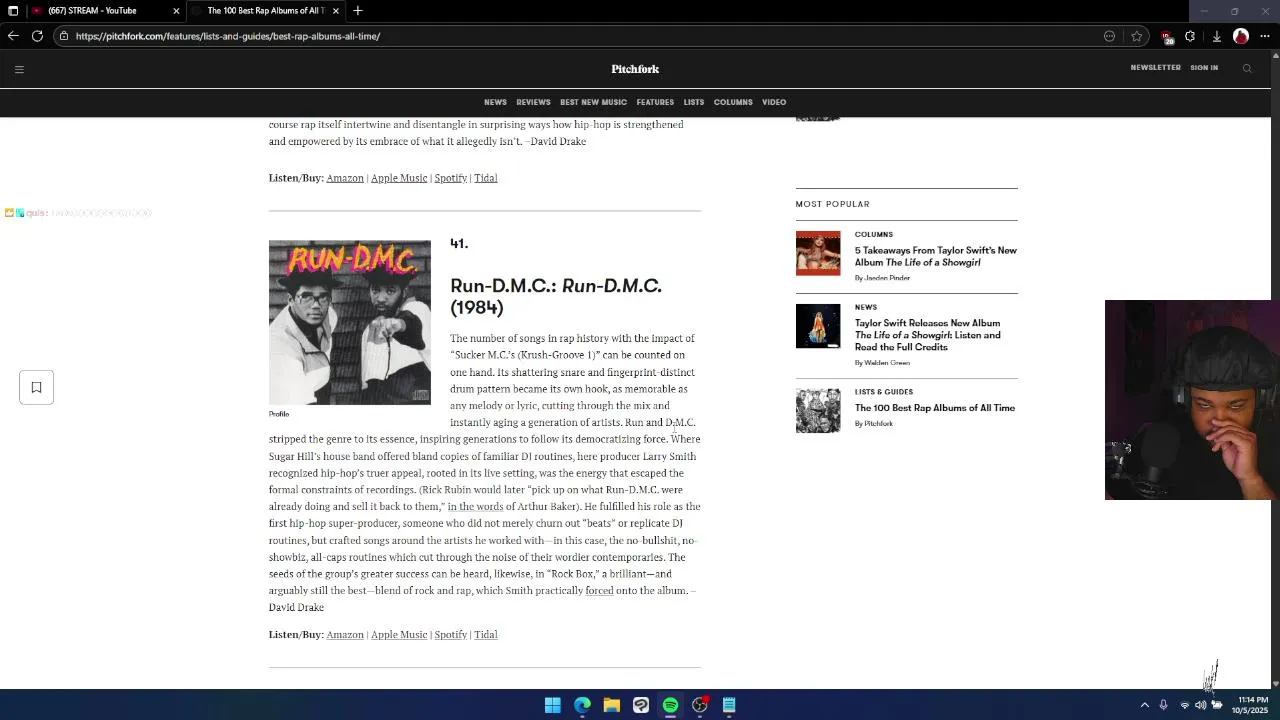Show hidden system tray icons chevron
The image size is (1280, 720).
pos(1145,705)
